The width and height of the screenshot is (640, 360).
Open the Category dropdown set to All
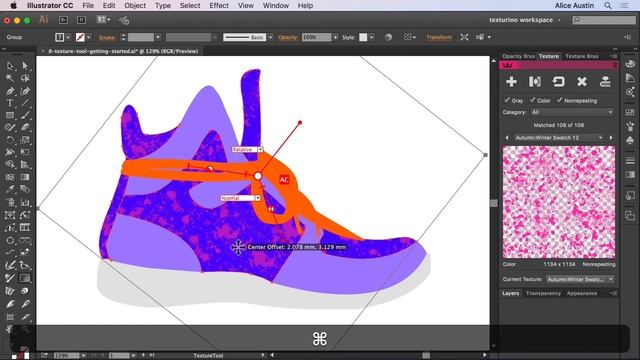[571, 112]
